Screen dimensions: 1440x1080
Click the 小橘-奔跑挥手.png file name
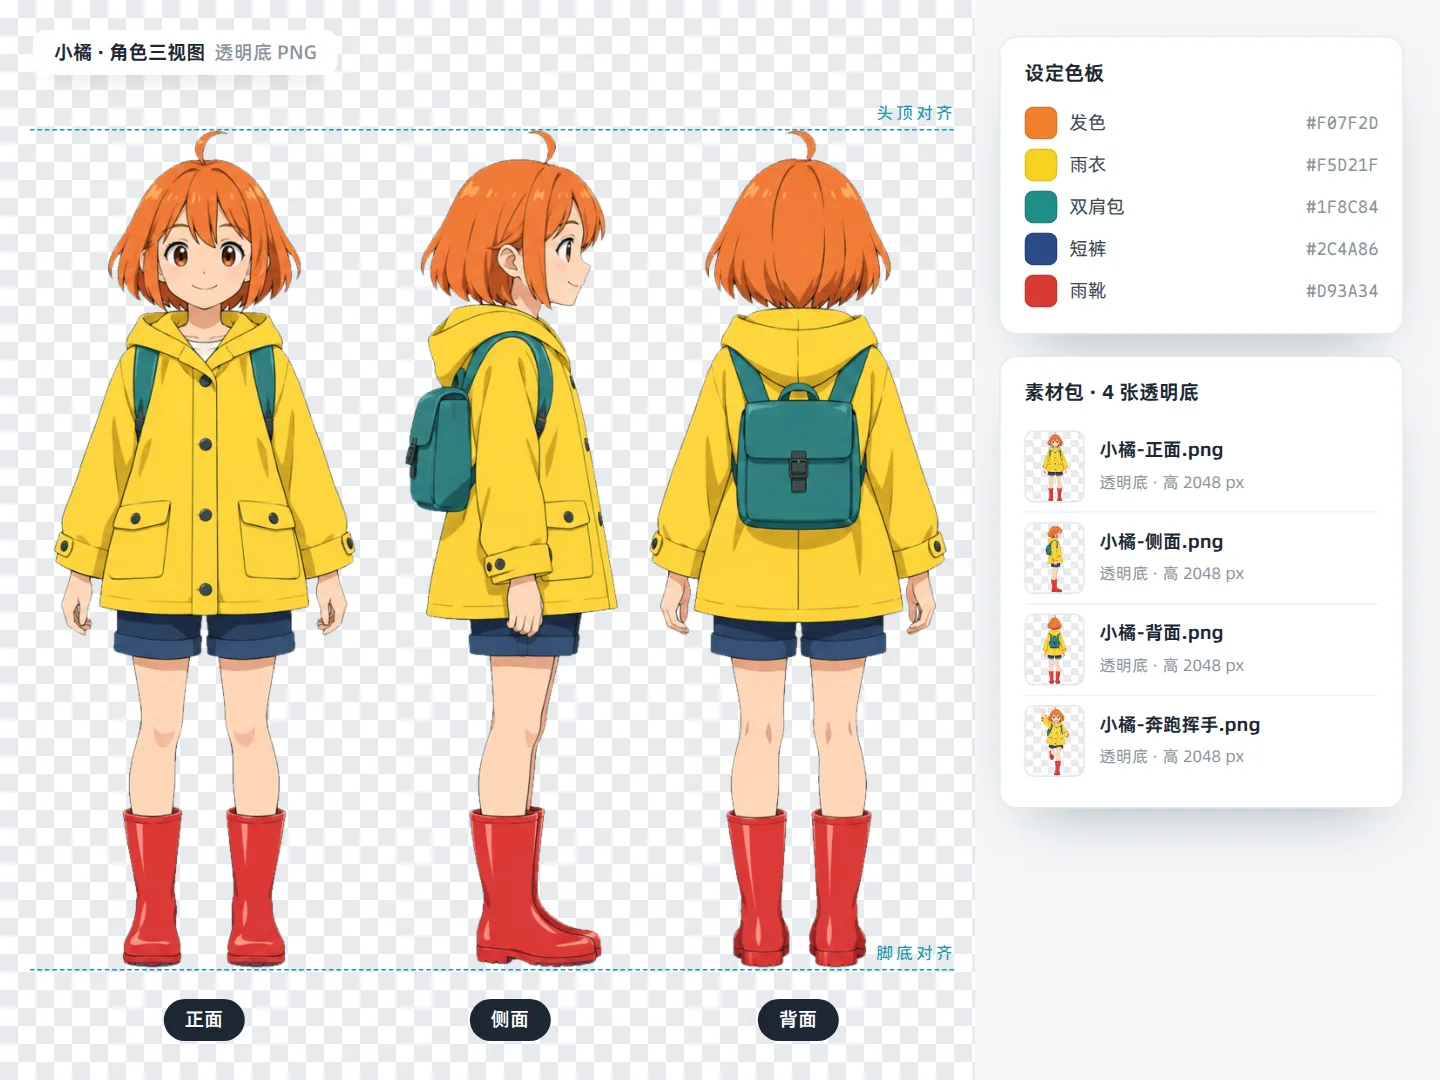pyautogui.click(x=1180, y=725)
